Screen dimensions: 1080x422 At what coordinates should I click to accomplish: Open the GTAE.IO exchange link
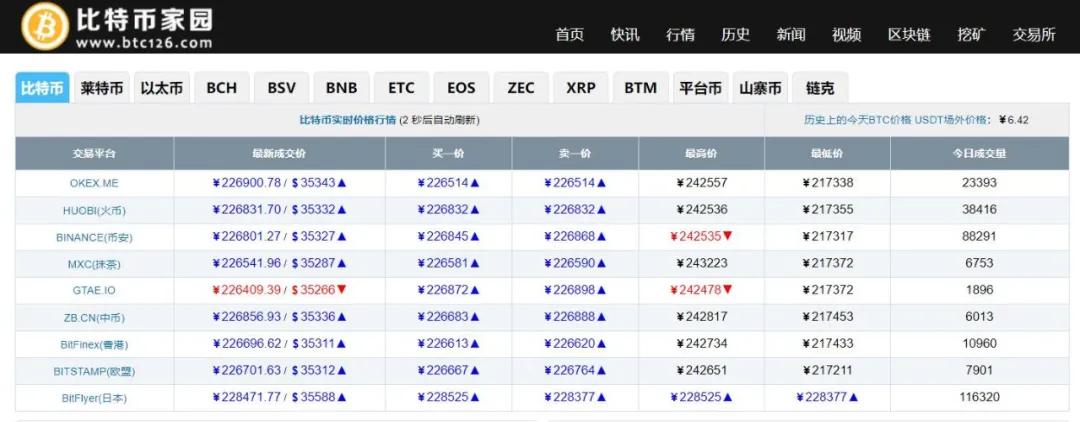click(94, 290)
